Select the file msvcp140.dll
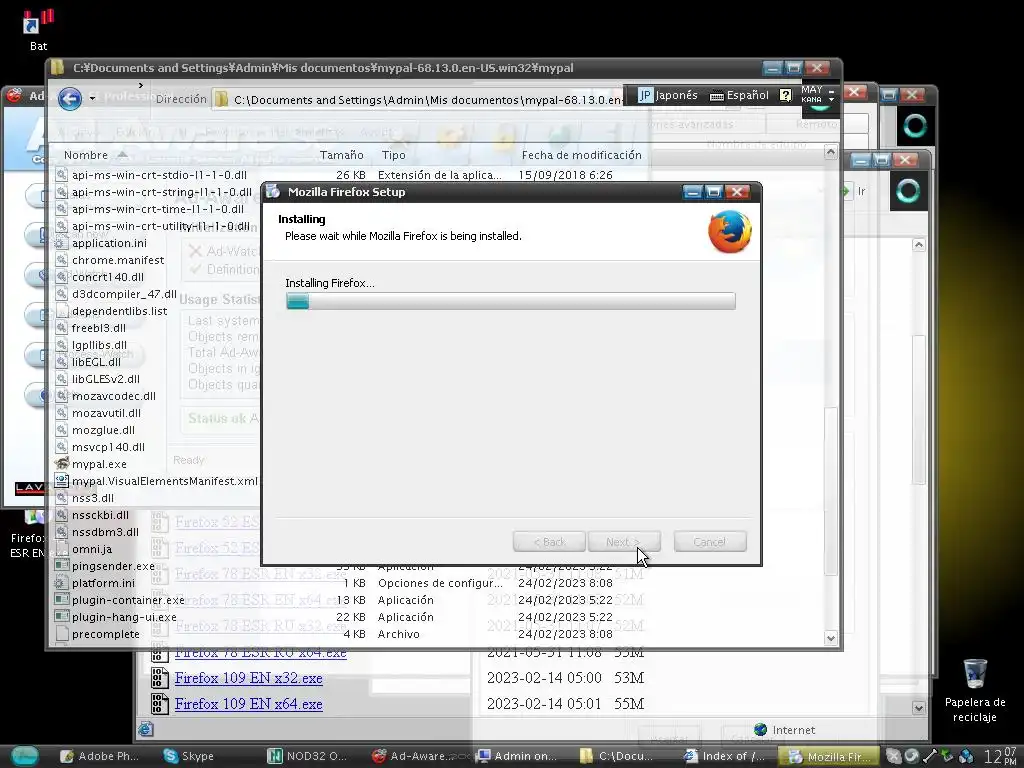1024x768 pixels. pos(108,447)
